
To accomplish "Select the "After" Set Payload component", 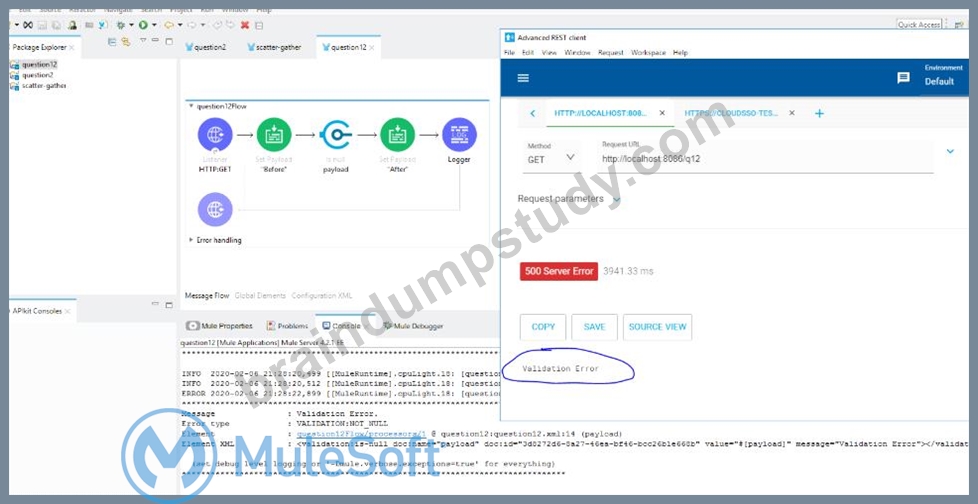I will [398, 135].
